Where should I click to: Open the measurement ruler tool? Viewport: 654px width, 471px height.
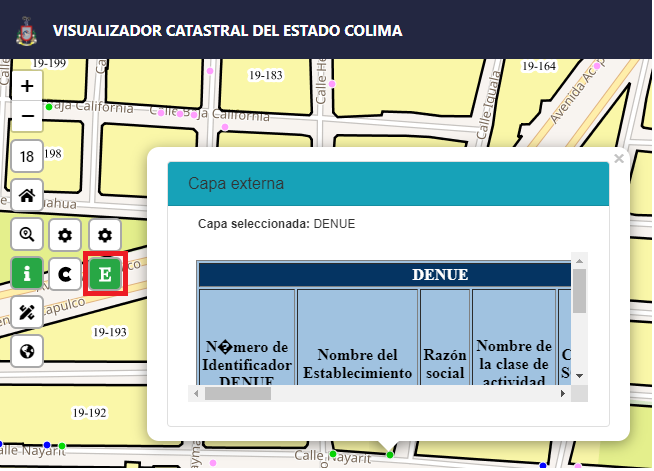pos(27,312)
